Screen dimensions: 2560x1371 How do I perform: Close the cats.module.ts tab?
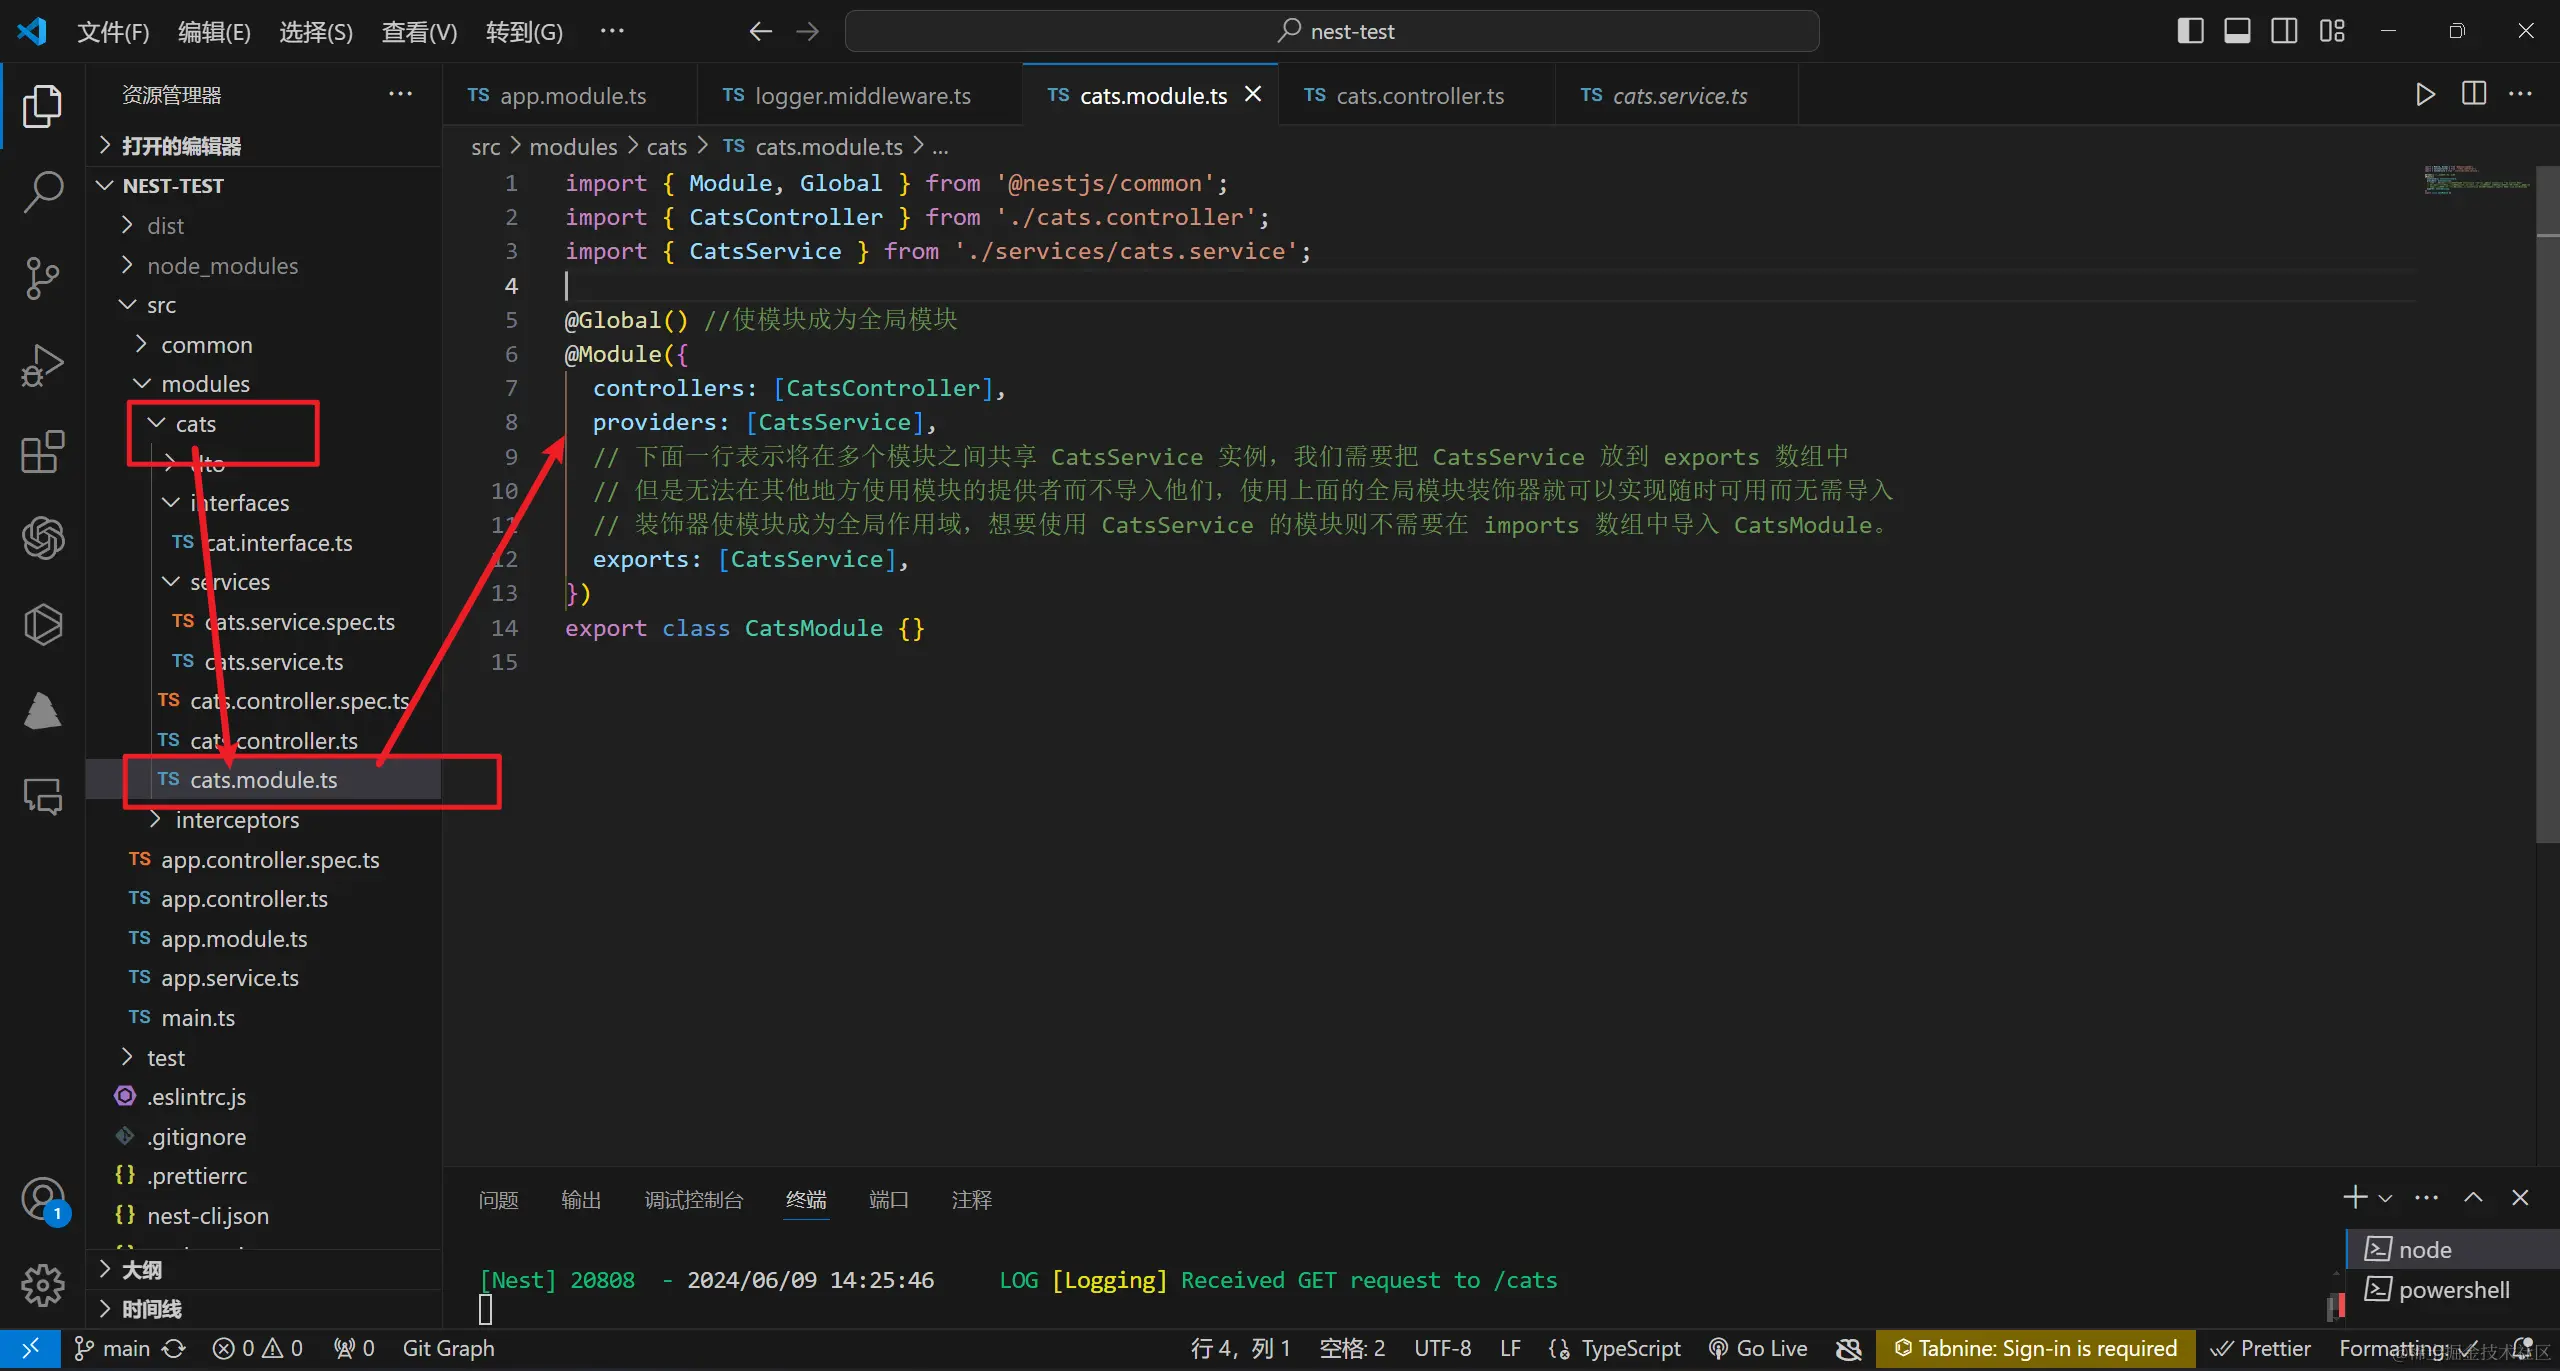coord(1253,94)
